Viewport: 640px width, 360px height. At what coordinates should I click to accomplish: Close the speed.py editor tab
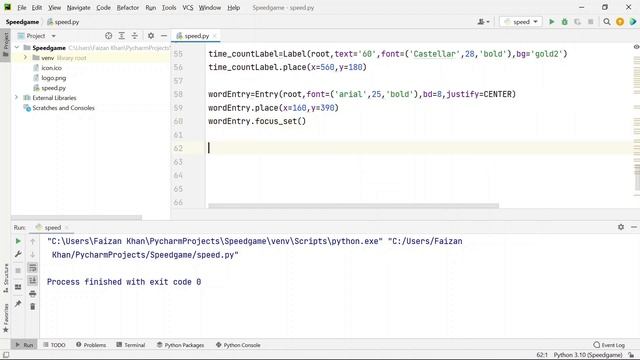pyautogui.click(x=214, y=36)
